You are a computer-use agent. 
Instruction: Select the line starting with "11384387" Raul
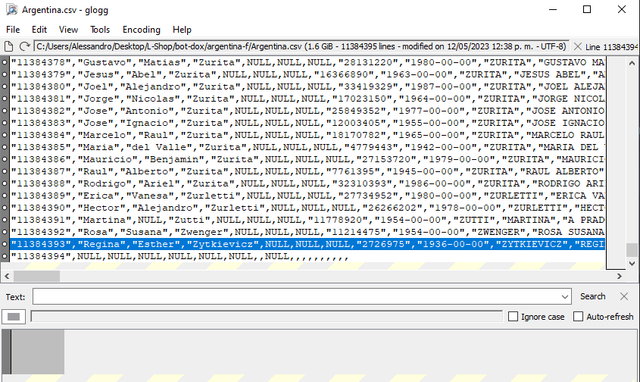click(307, 171)
